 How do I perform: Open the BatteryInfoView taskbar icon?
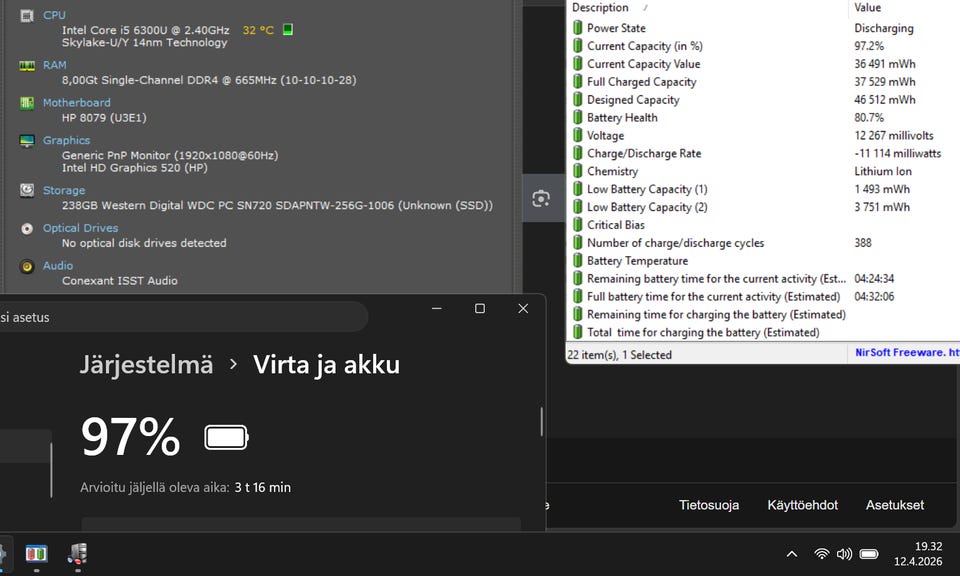tap(36, 554)
